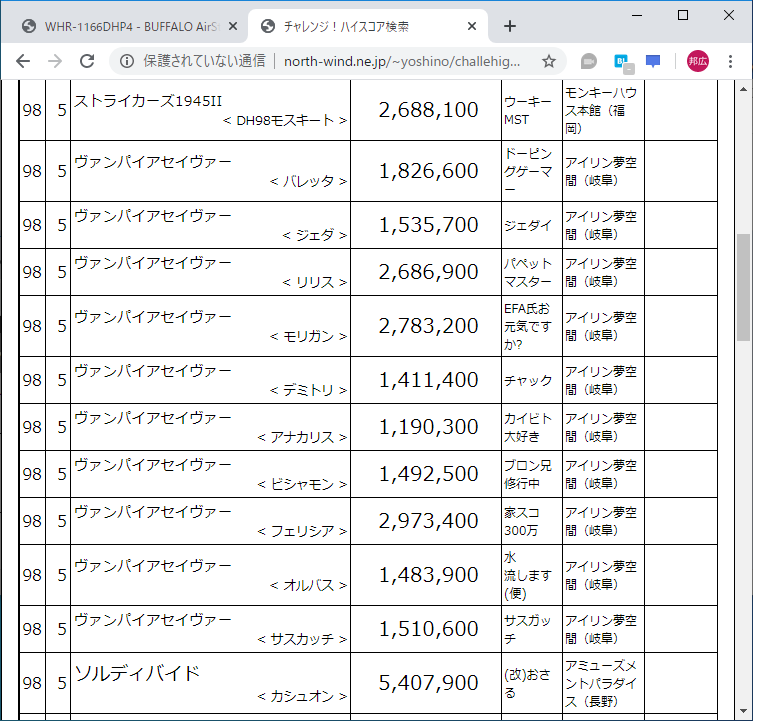This screenshot has width=780, height=721.
Task: Select score 1,190,300
Action: click(428, 427)
